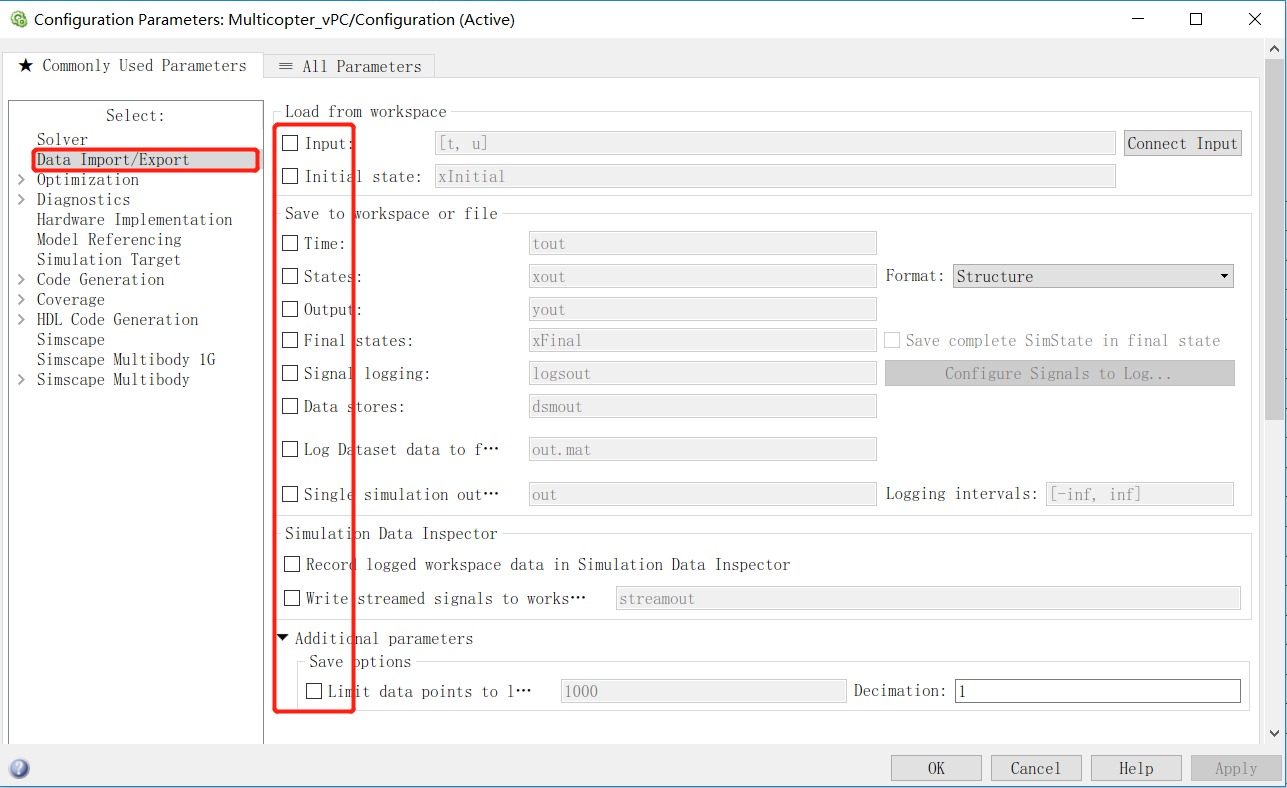Select Model Referencing in the tree

[x=109, y=240]
